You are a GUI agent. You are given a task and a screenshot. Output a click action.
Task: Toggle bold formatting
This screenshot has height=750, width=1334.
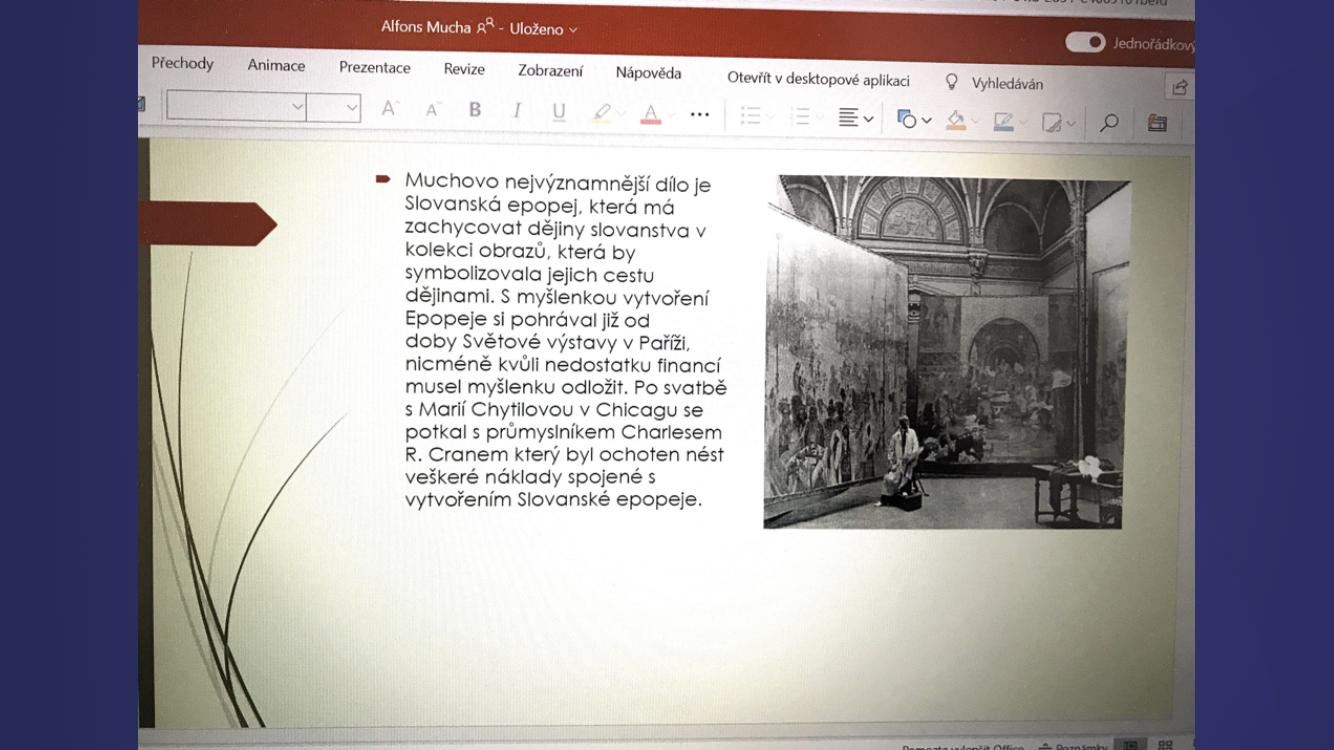coord(475,110)
